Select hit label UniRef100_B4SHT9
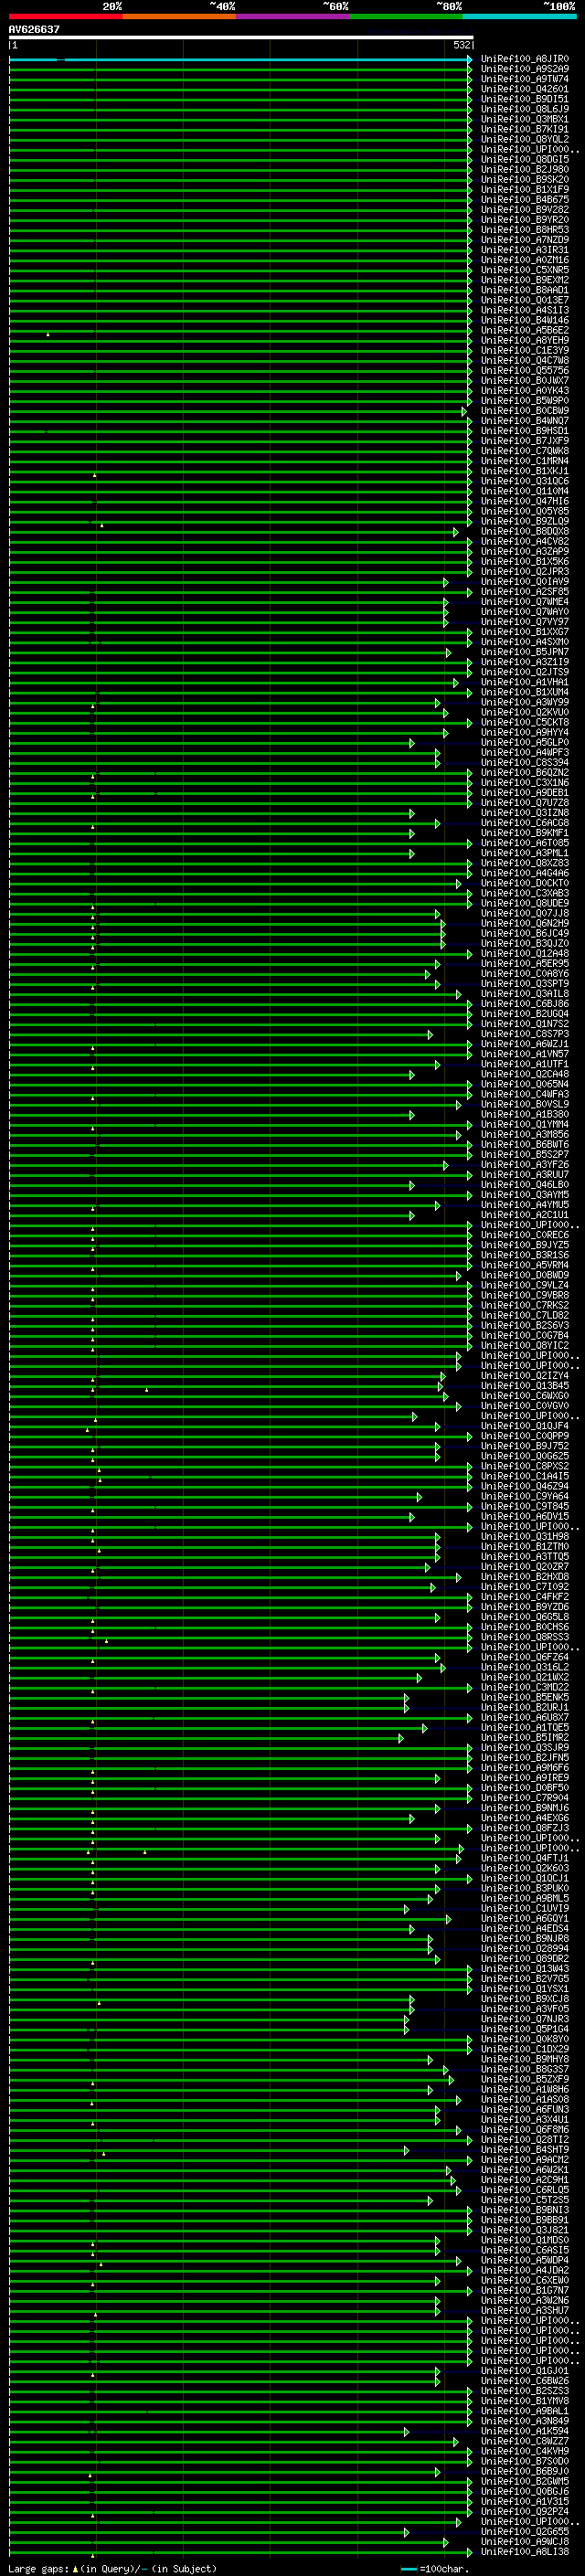 [x=525, y=2150]
